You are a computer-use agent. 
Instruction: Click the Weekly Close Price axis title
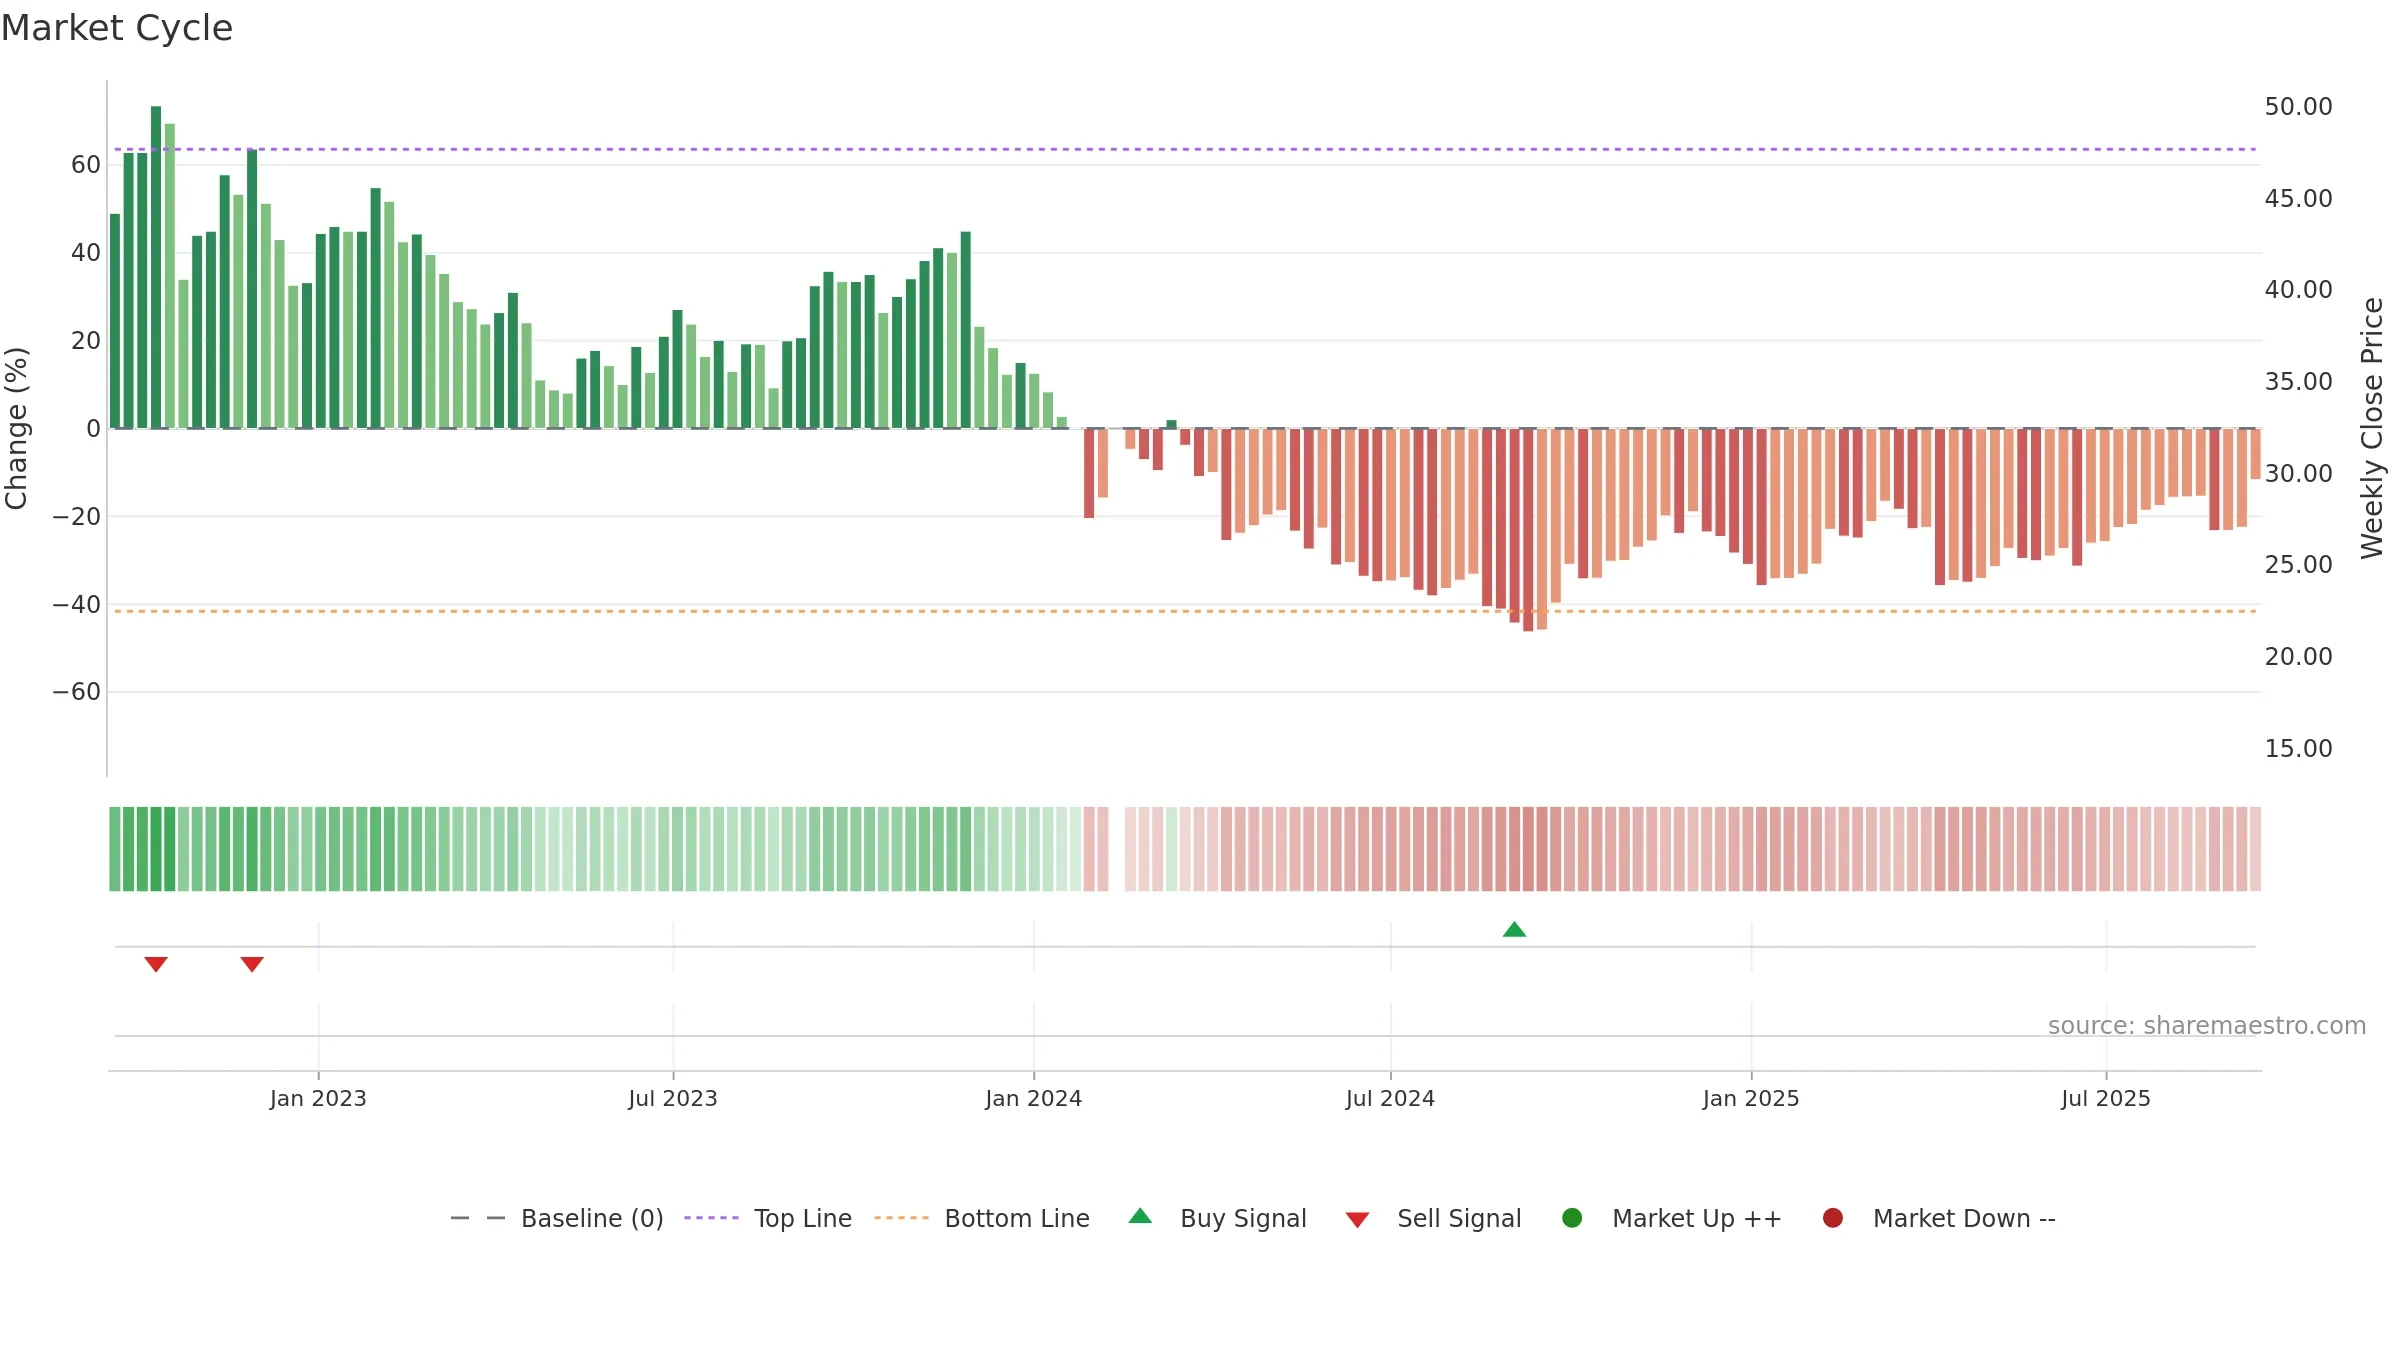(x=2372, y=428)
